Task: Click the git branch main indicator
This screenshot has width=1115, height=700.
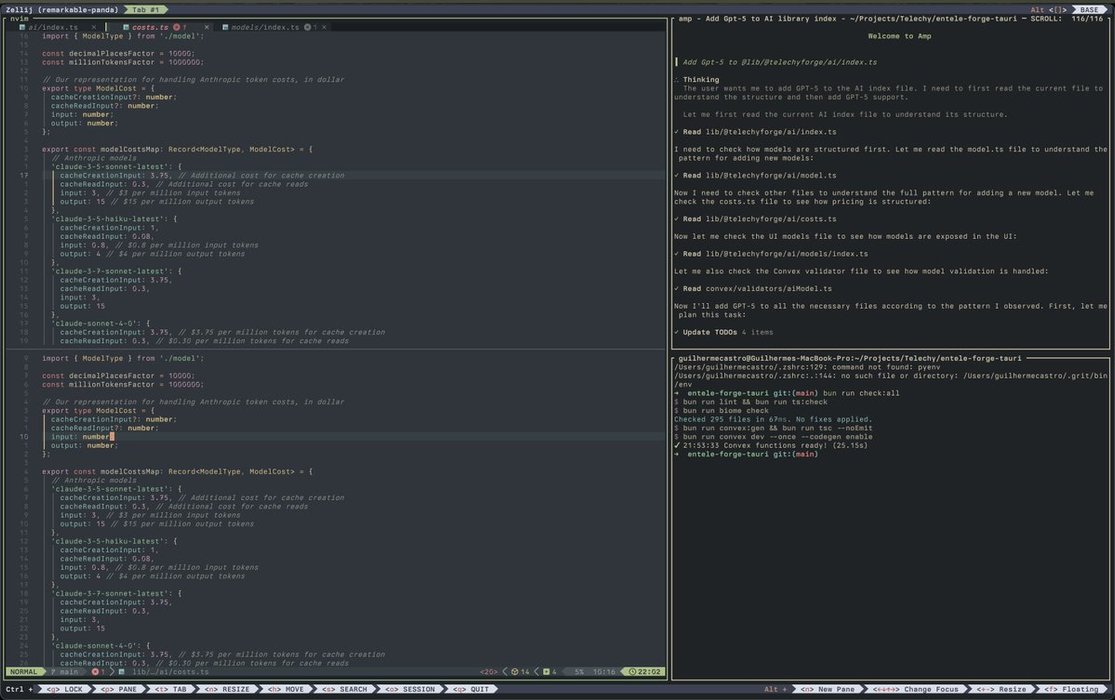Action: 67,672
